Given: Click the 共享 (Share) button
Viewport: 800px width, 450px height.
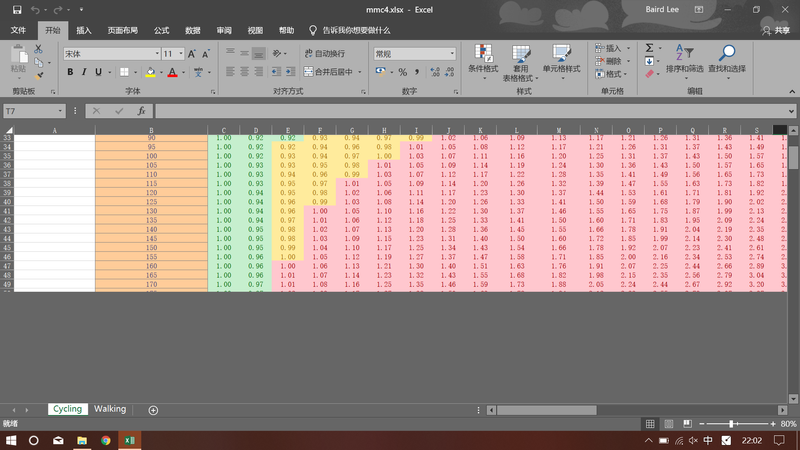Looking at the screenshot, I should 776,30.
